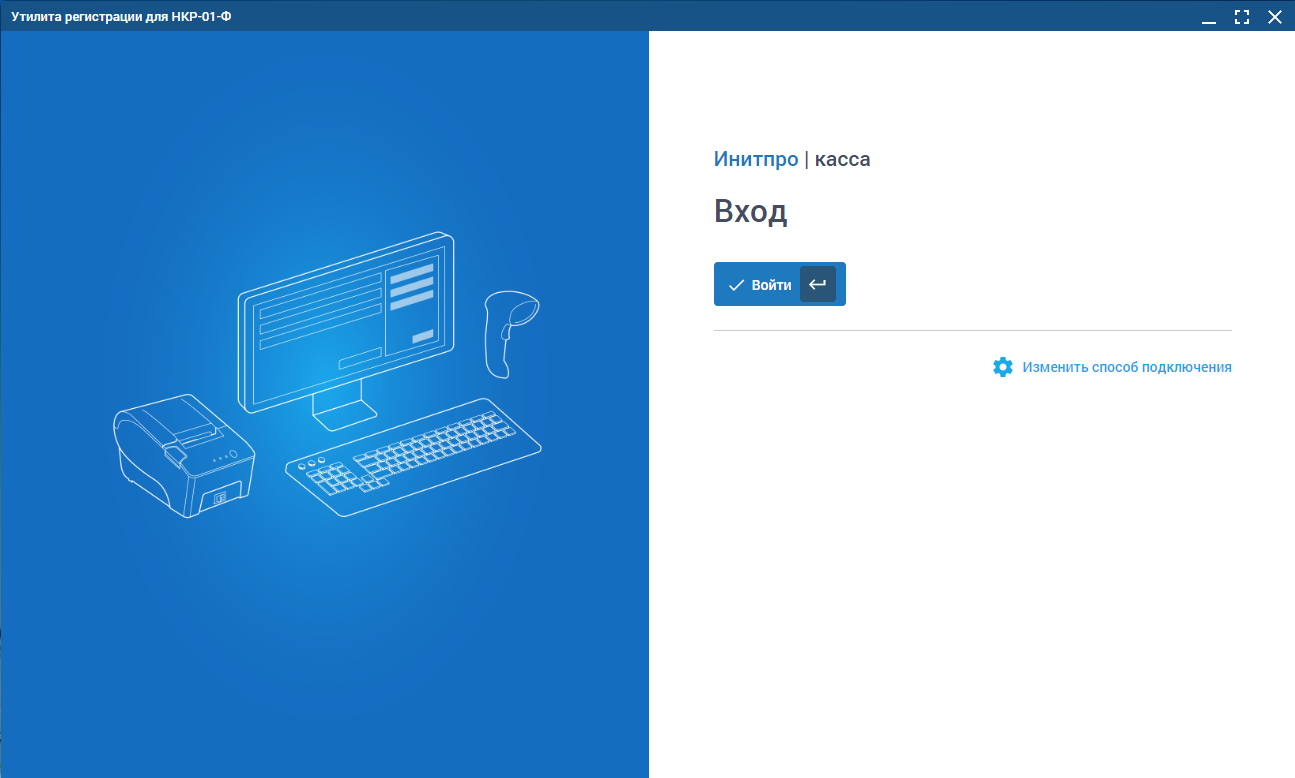The height and width of the screenshot is (778, 1295).
Task: Log in with the Войти button label
Action: click(x=771, y=285)
